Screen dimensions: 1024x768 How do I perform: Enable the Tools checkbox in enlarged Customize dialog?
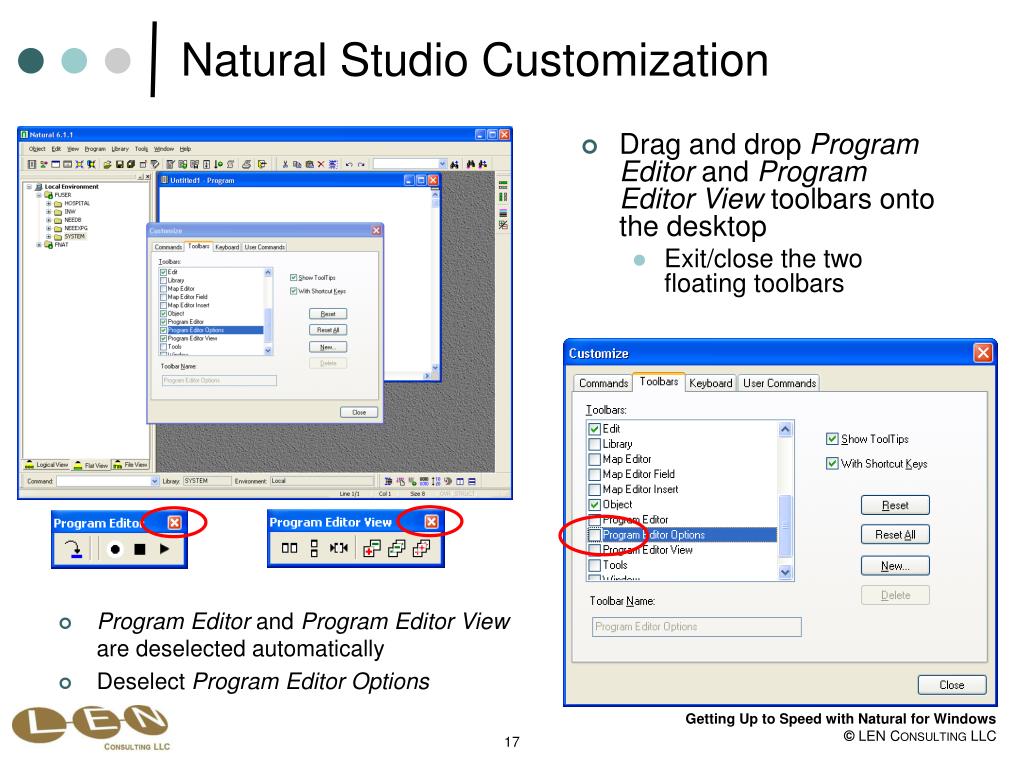tap(594, 565)
